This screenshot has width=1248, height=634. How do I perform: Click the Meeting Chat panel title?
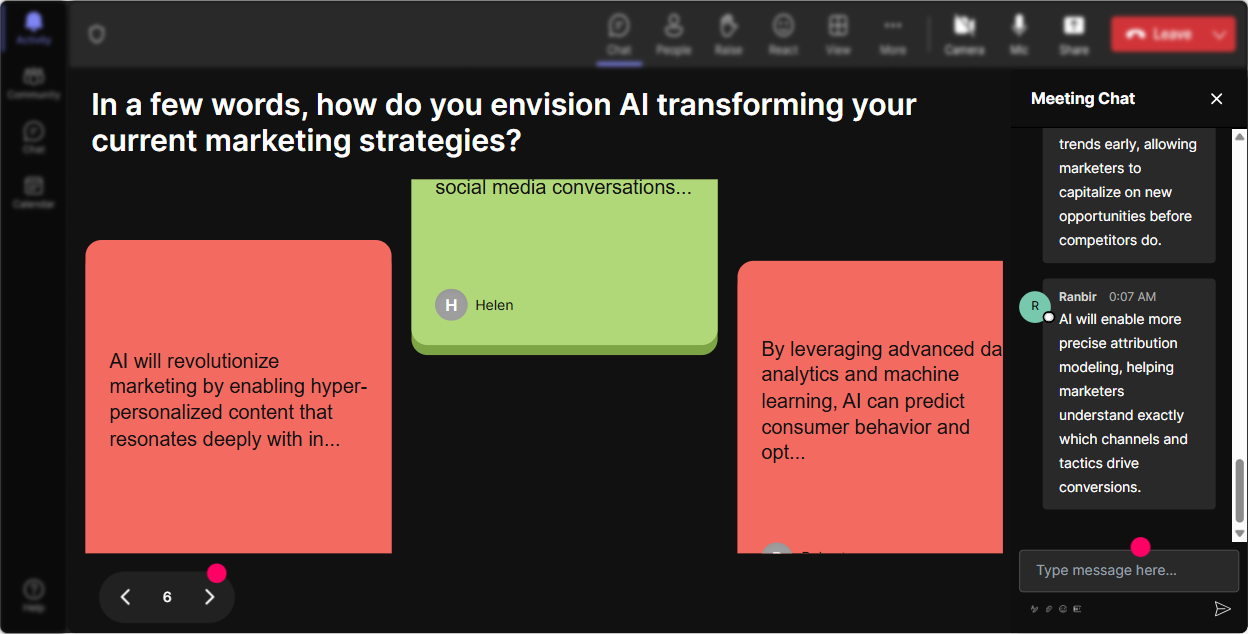[1083, 98]
